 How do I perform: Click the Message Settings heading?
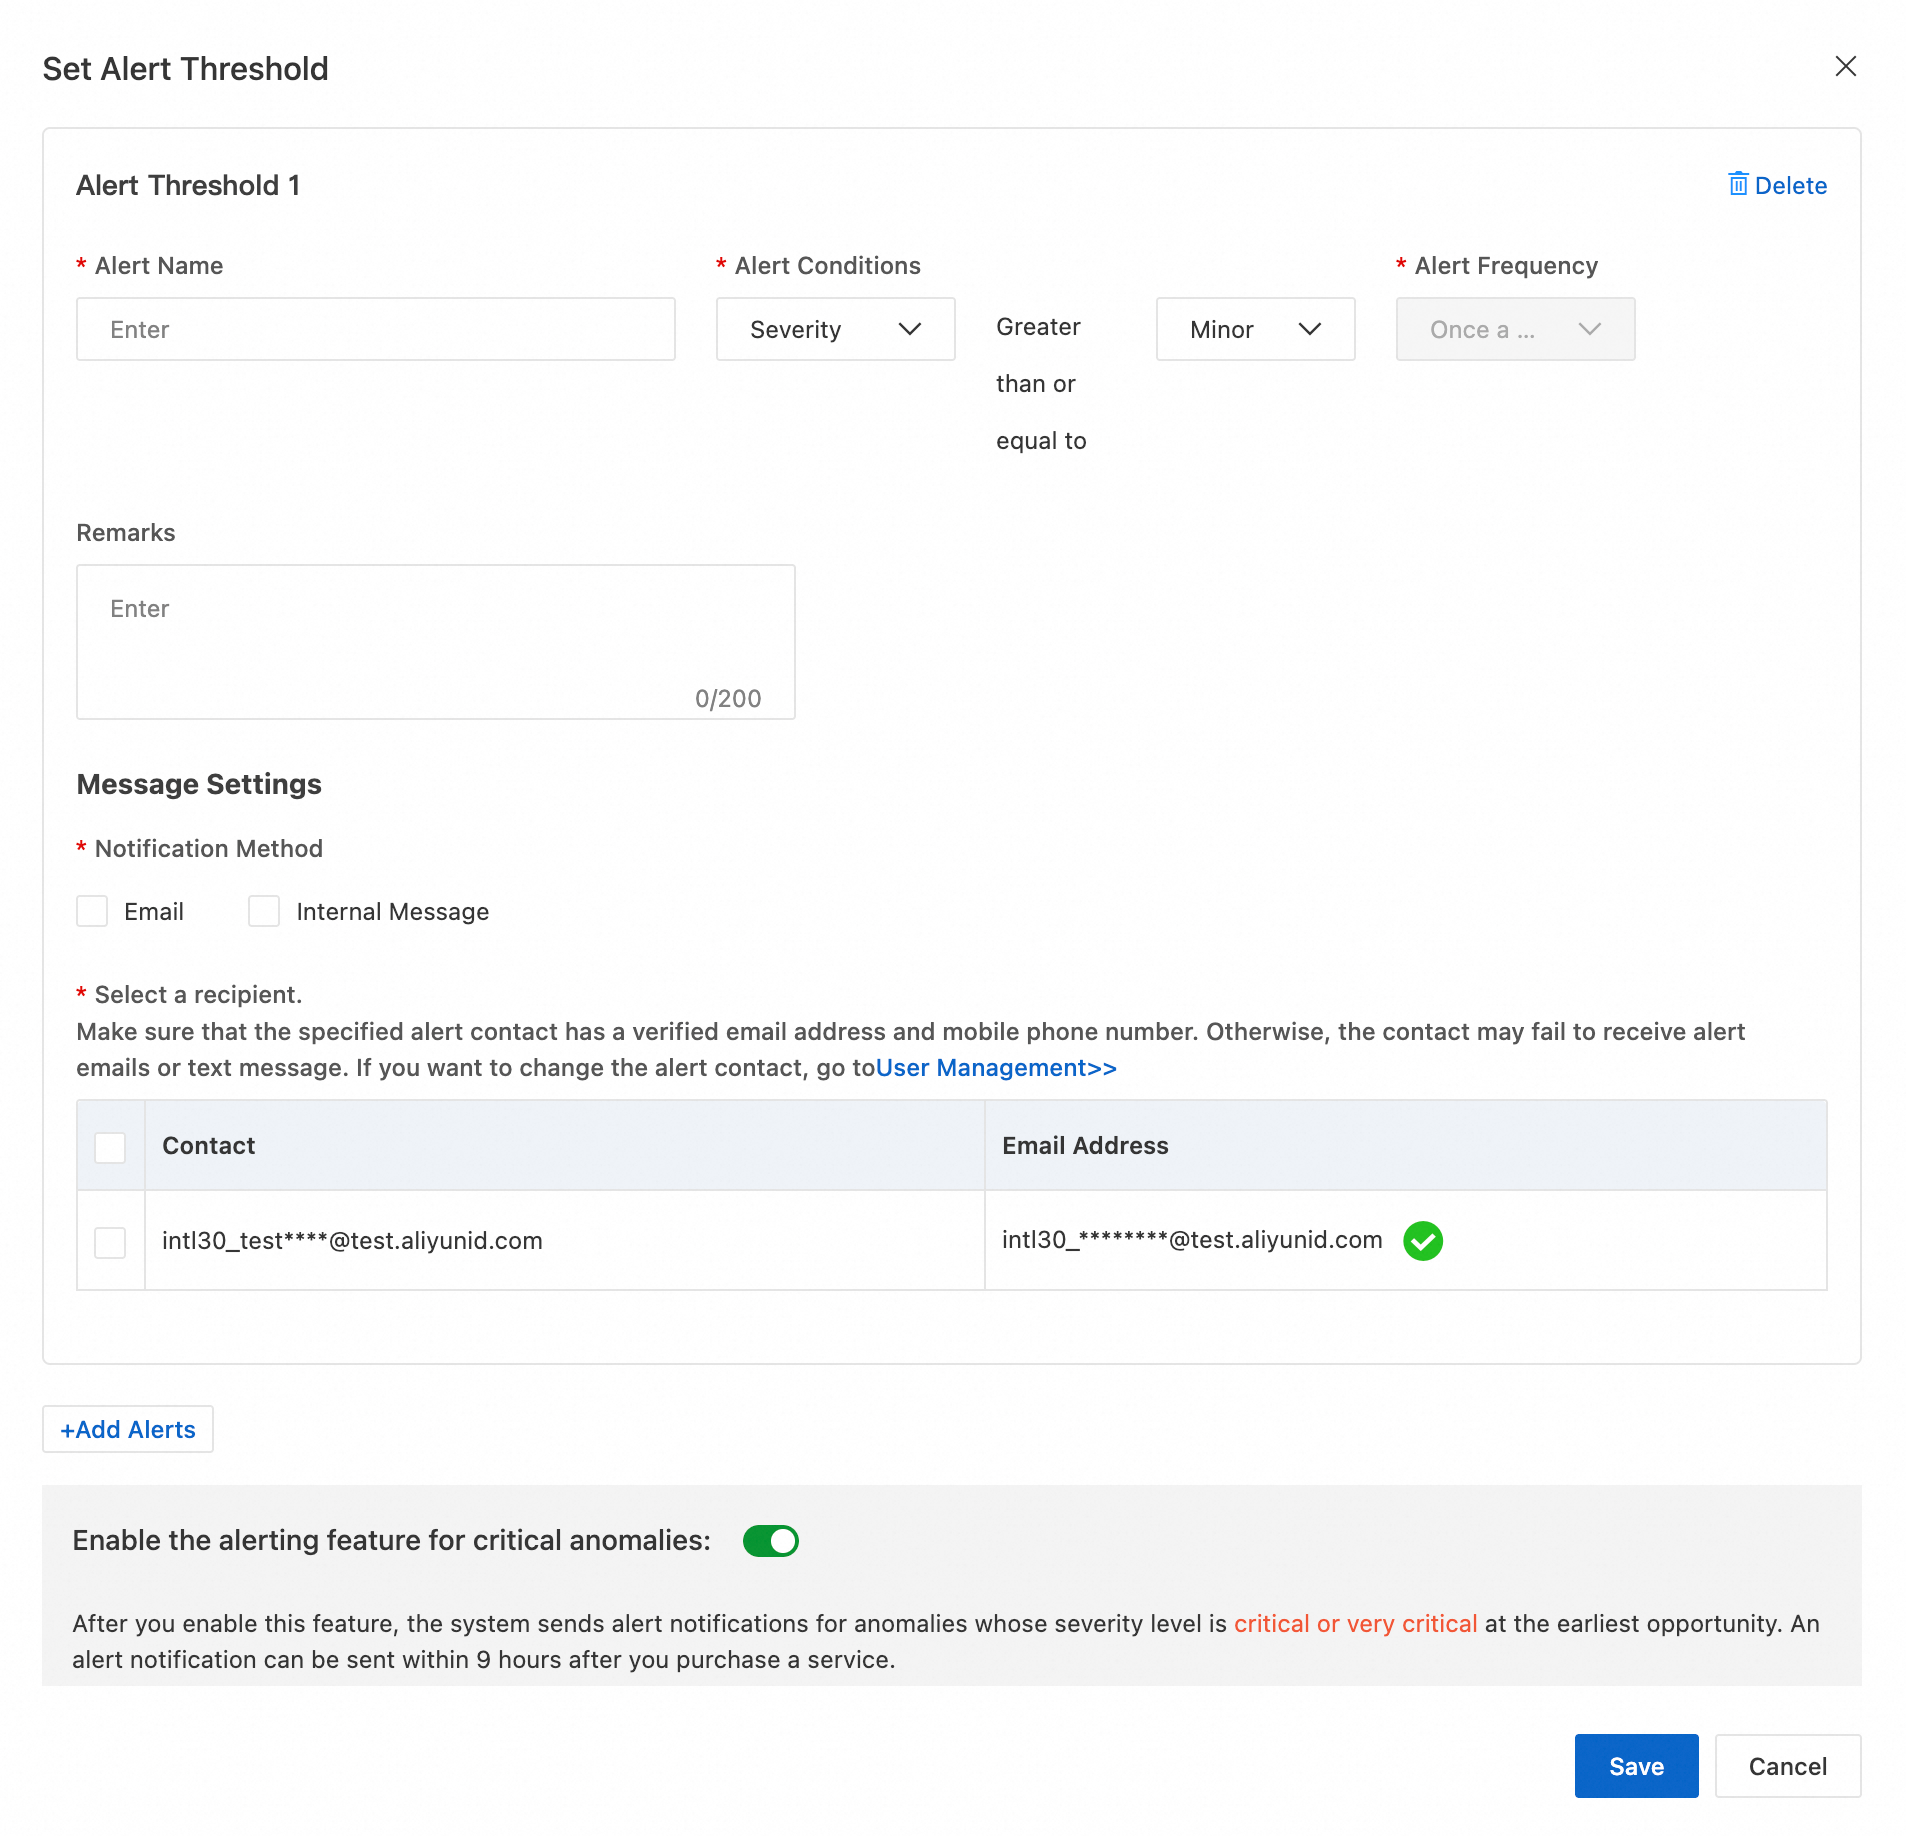[x=199, y=784]
